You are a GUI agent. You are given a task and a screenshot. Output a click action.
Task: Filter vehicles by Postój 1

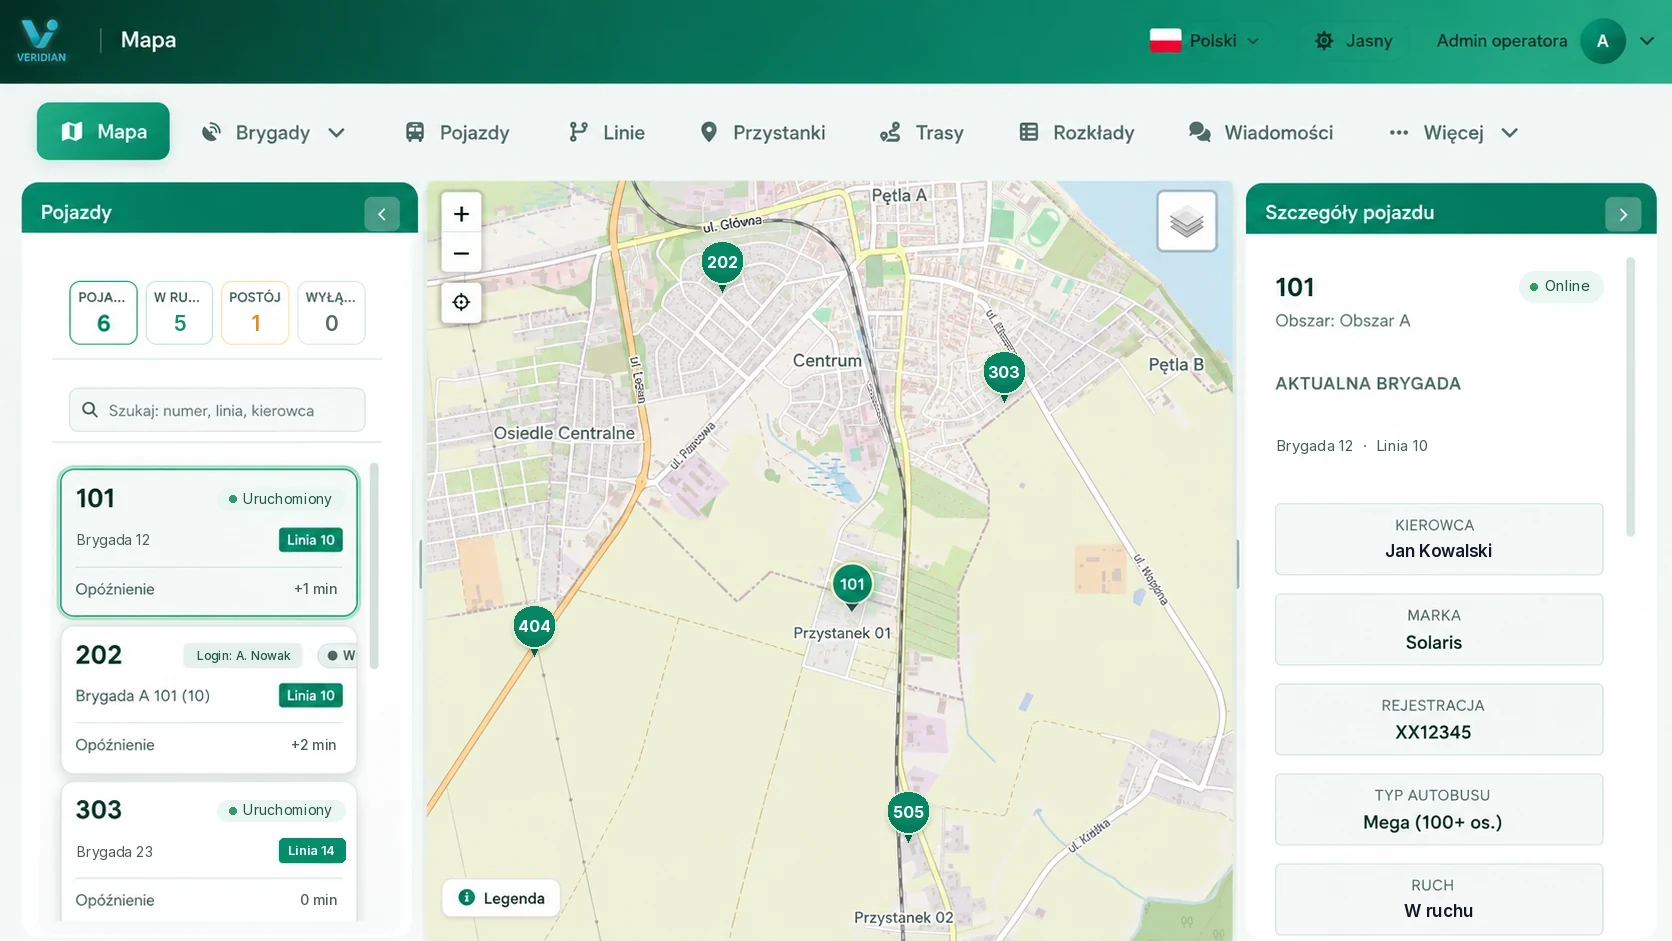(x=255, y=313)
